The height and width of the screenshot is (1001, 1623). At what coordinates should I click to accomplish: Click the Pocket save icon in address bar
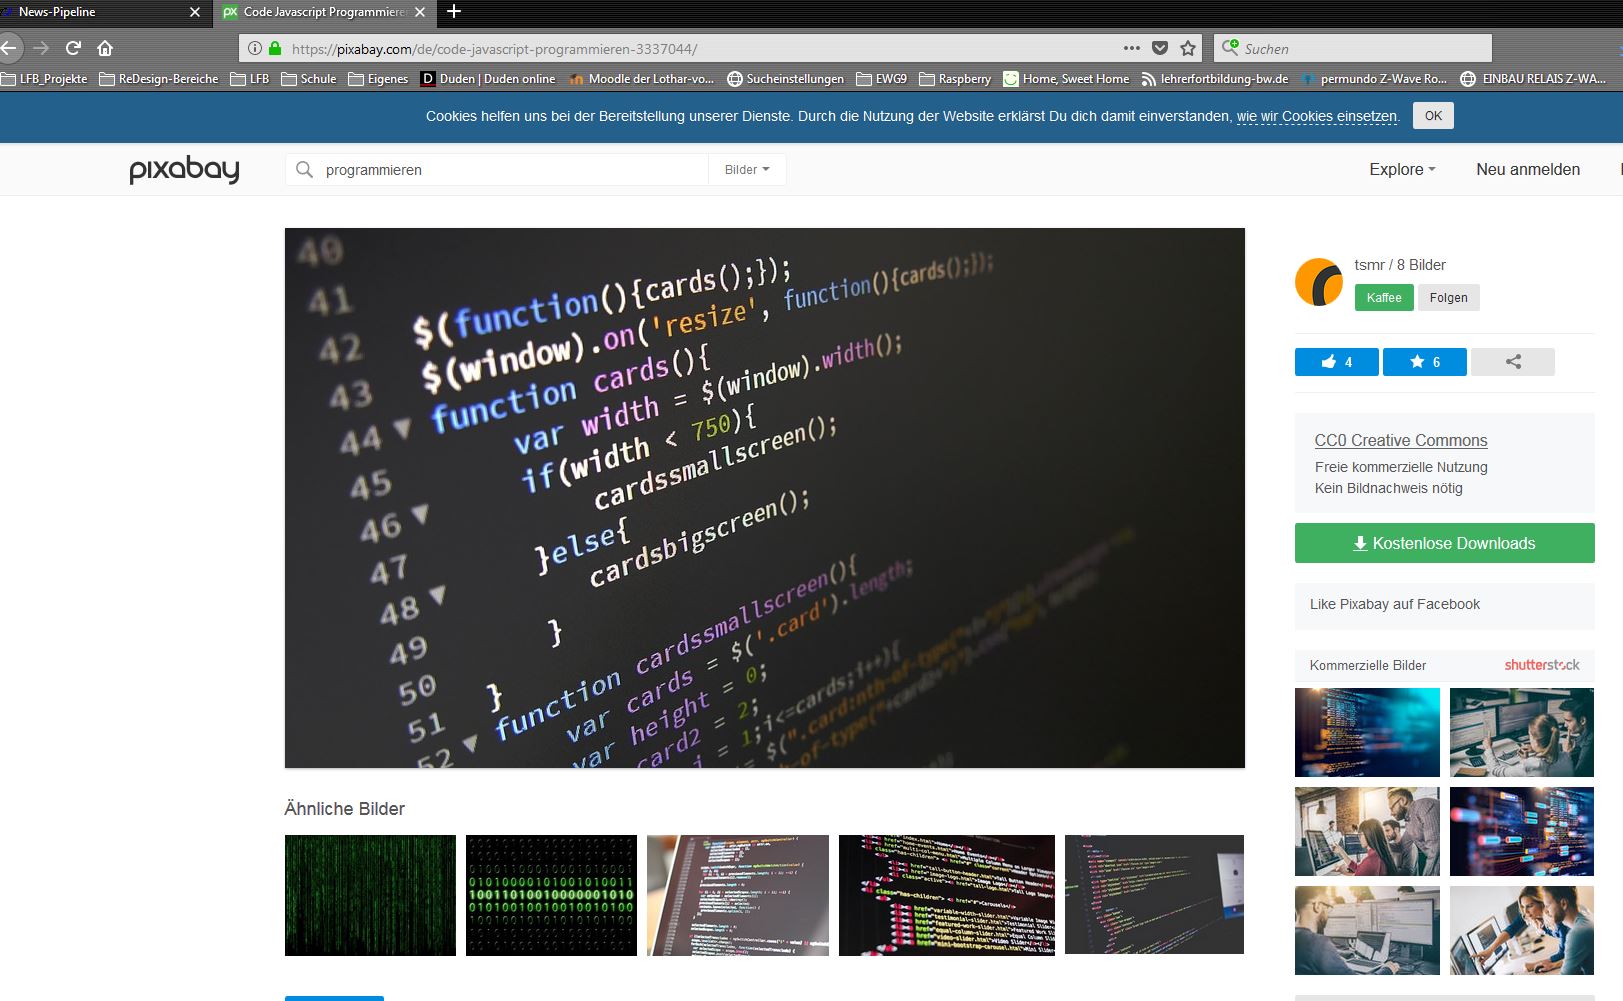click(1160, 48)
